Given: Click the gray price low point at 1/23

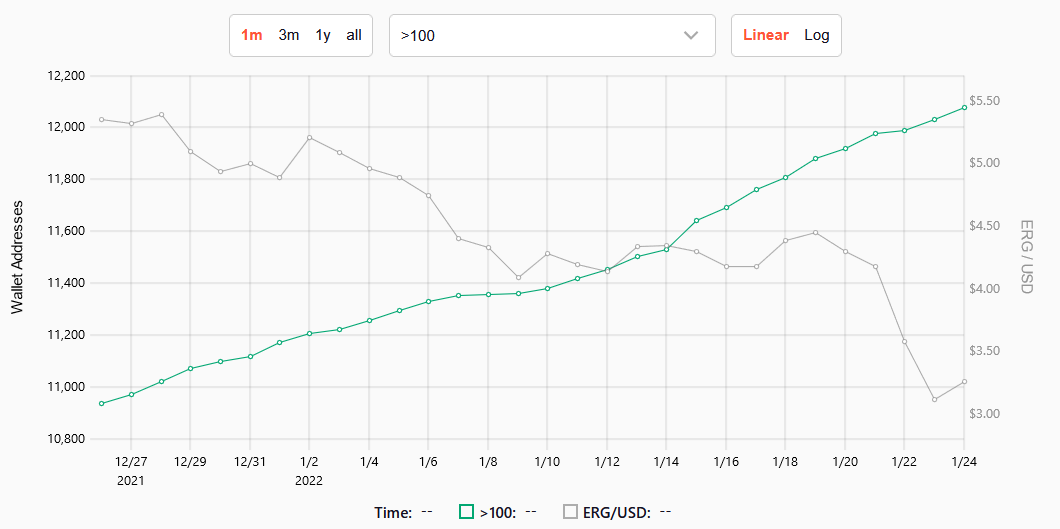Looking at the screenshot, I should point(934,399).
